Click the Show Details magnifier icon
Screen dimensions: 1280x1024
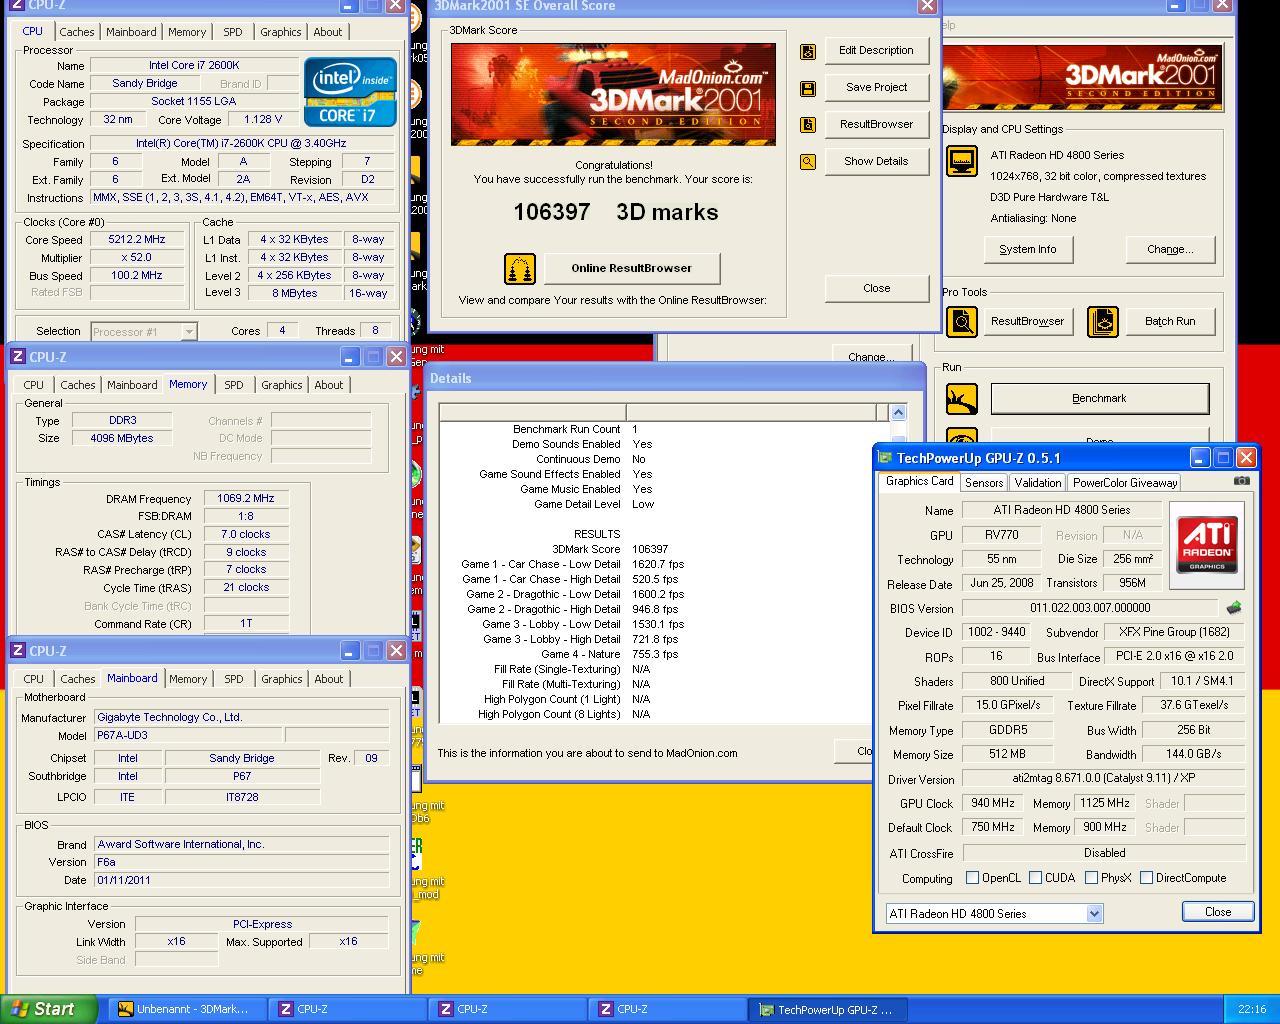[x=807, y=162]
